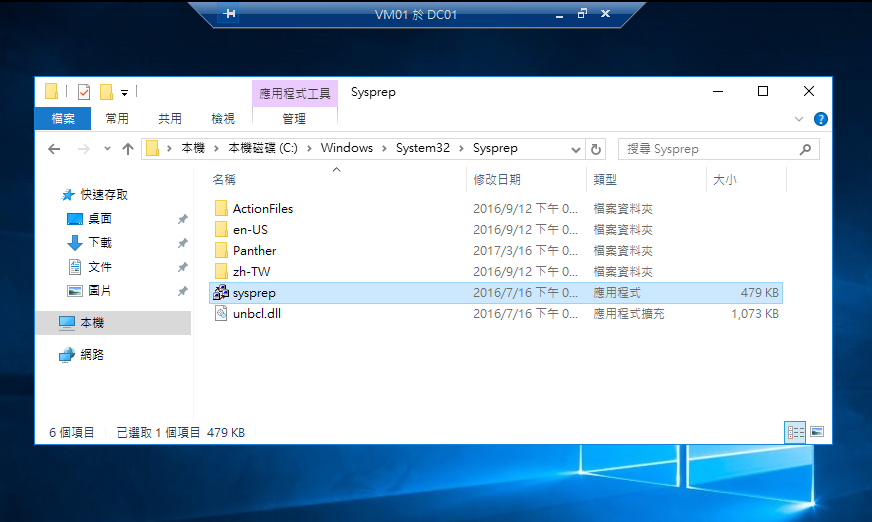Open the 管理 (Manage) ribbon tab

[x=294, y=119]
